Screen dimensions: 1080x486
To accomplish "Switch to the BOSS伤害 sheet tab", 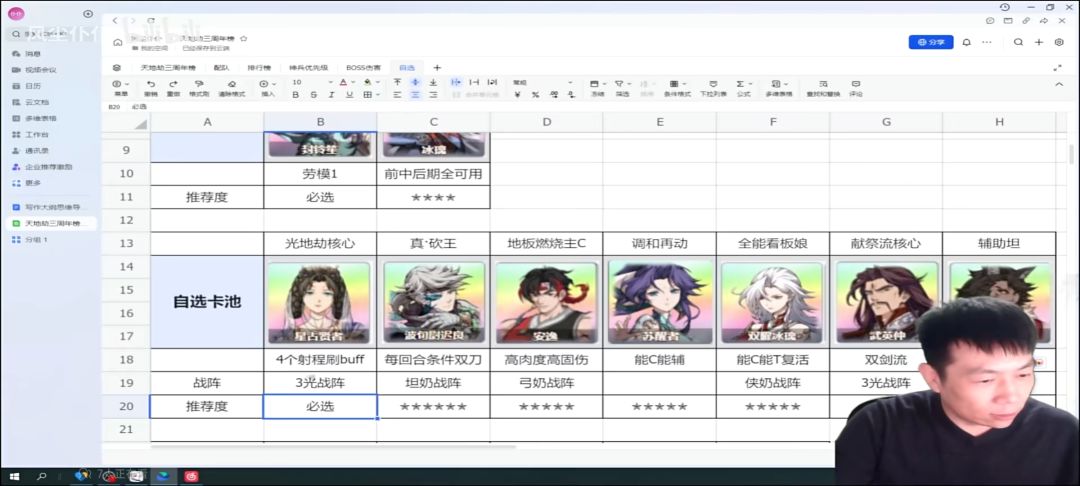I will click(x=363, y=67).
